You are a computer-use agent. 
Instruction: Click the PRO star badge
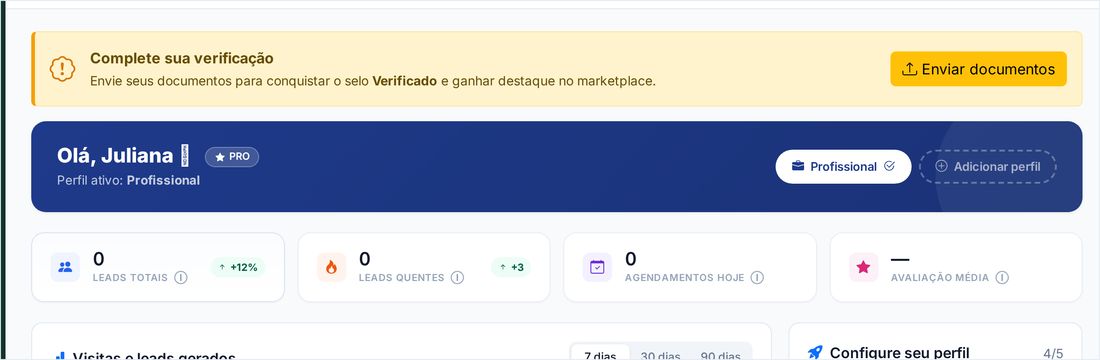click(232, 157)
